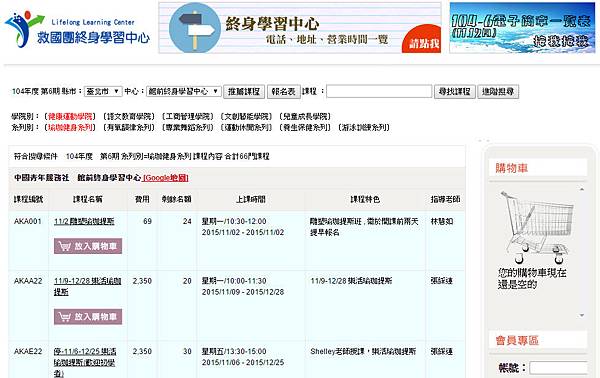Click the red 請點我 badge on the banner
Viewport: 600px width, 378px height.
tap(422, 39)
